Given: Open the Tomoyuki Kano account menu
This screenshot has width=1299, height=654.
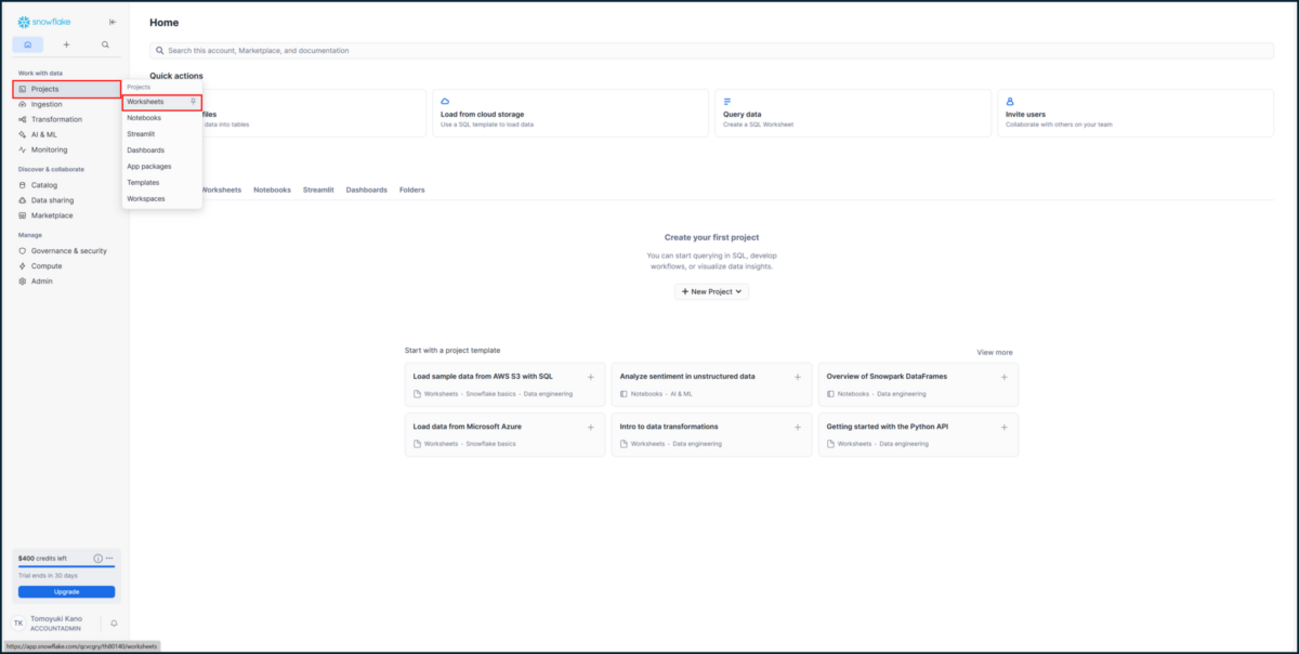Looking at the screenshot, I should (56, 623).
